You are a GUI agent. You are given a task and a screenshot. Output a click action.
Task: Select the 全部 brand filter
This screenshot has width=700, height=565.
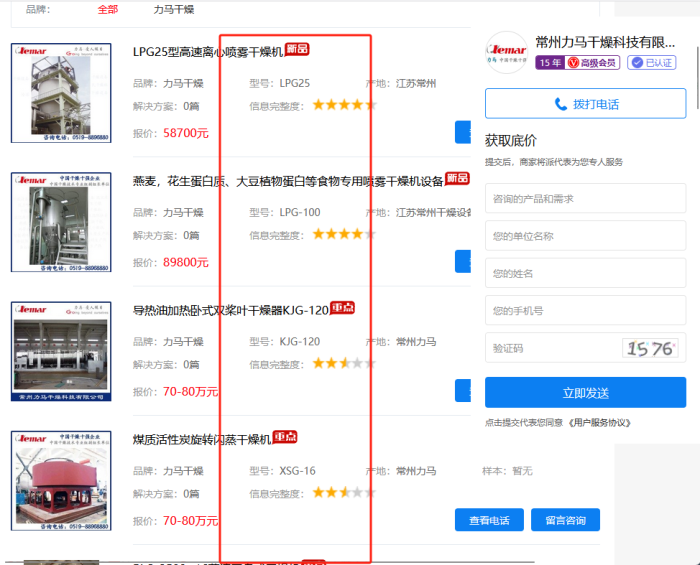[x=107, y=9]
